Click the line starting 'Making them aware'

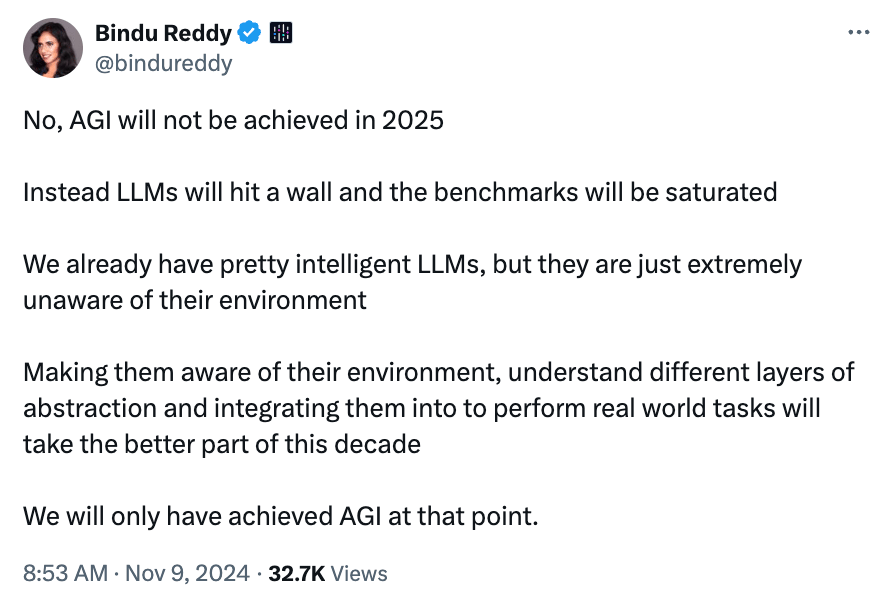pos(438,373)
